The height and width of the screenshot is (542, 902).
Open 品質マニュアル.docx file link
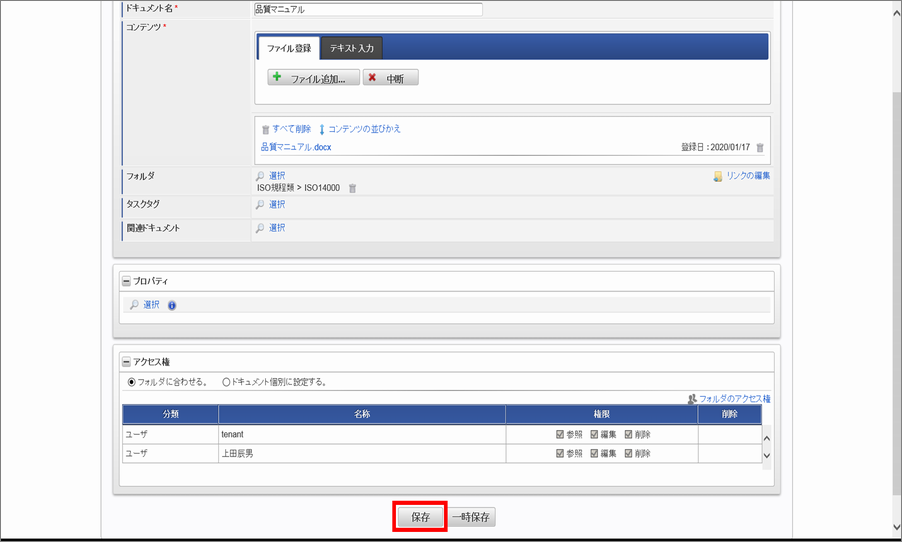tap(296, 147)
